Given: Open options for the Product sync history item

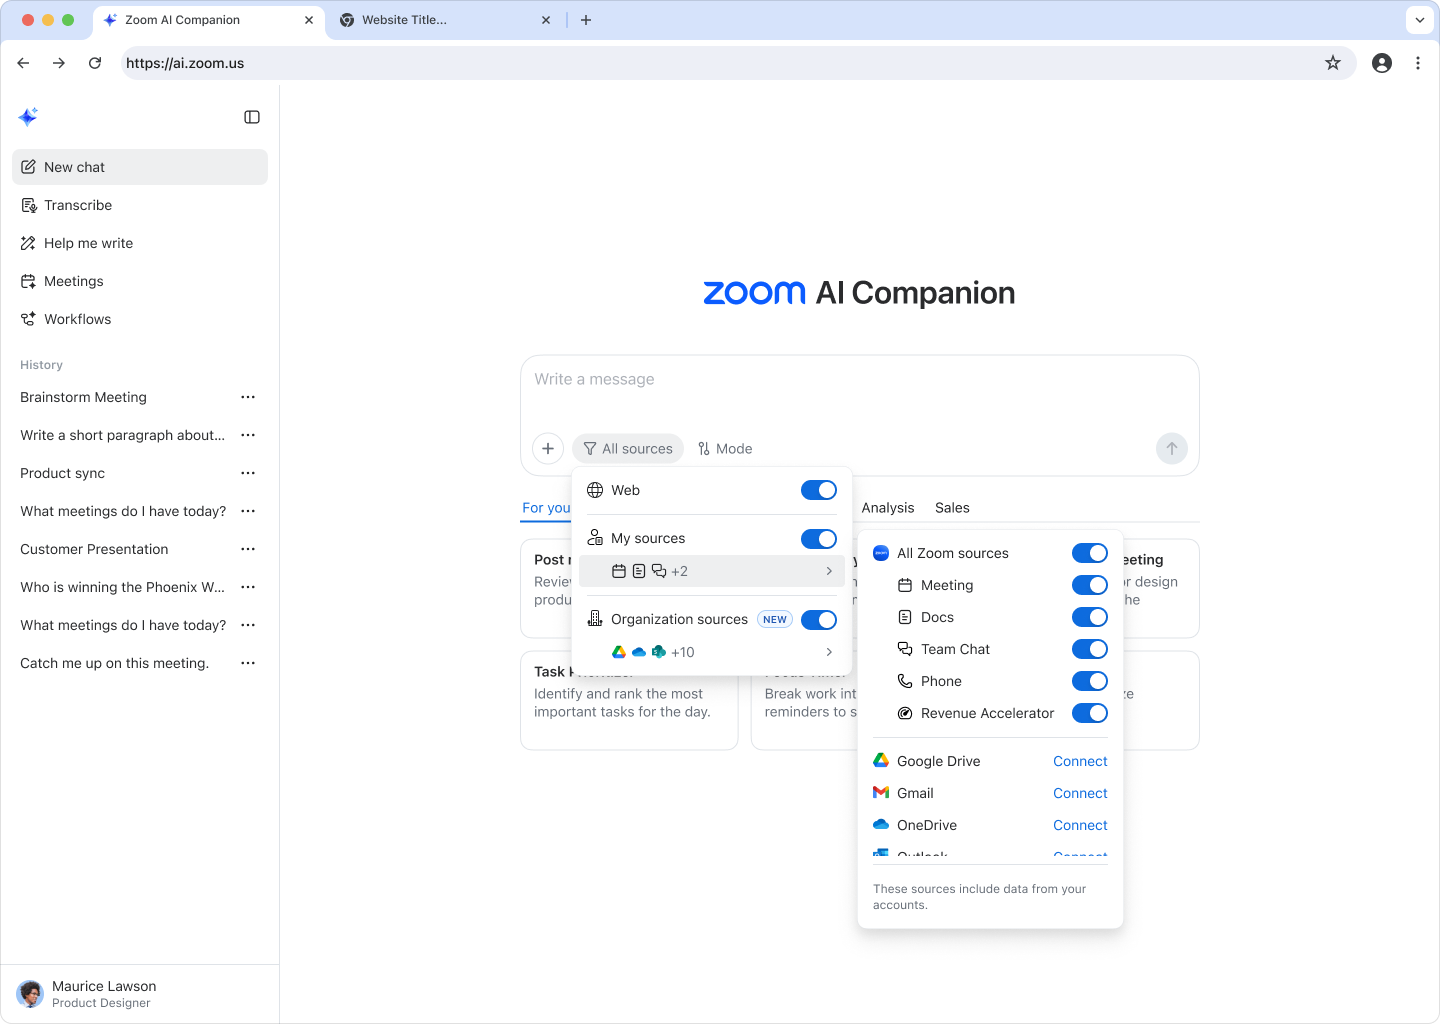Looking at the screenshot, I should click(x=247, y=473).
